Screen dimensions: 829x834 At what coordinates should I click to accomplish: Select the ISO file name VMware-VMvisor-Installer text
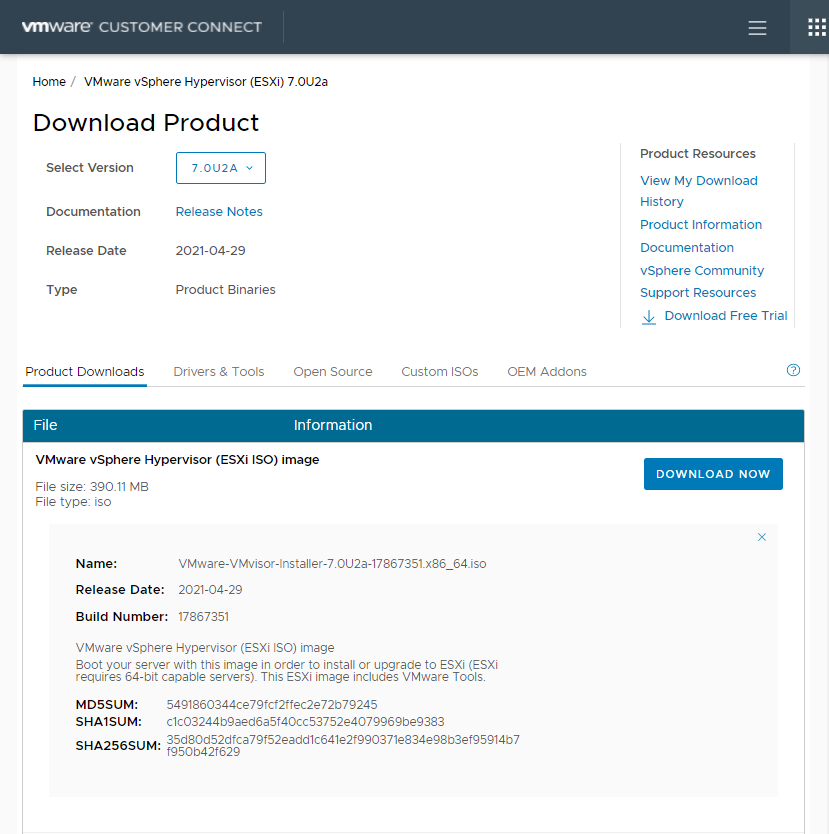click(332, 564)
